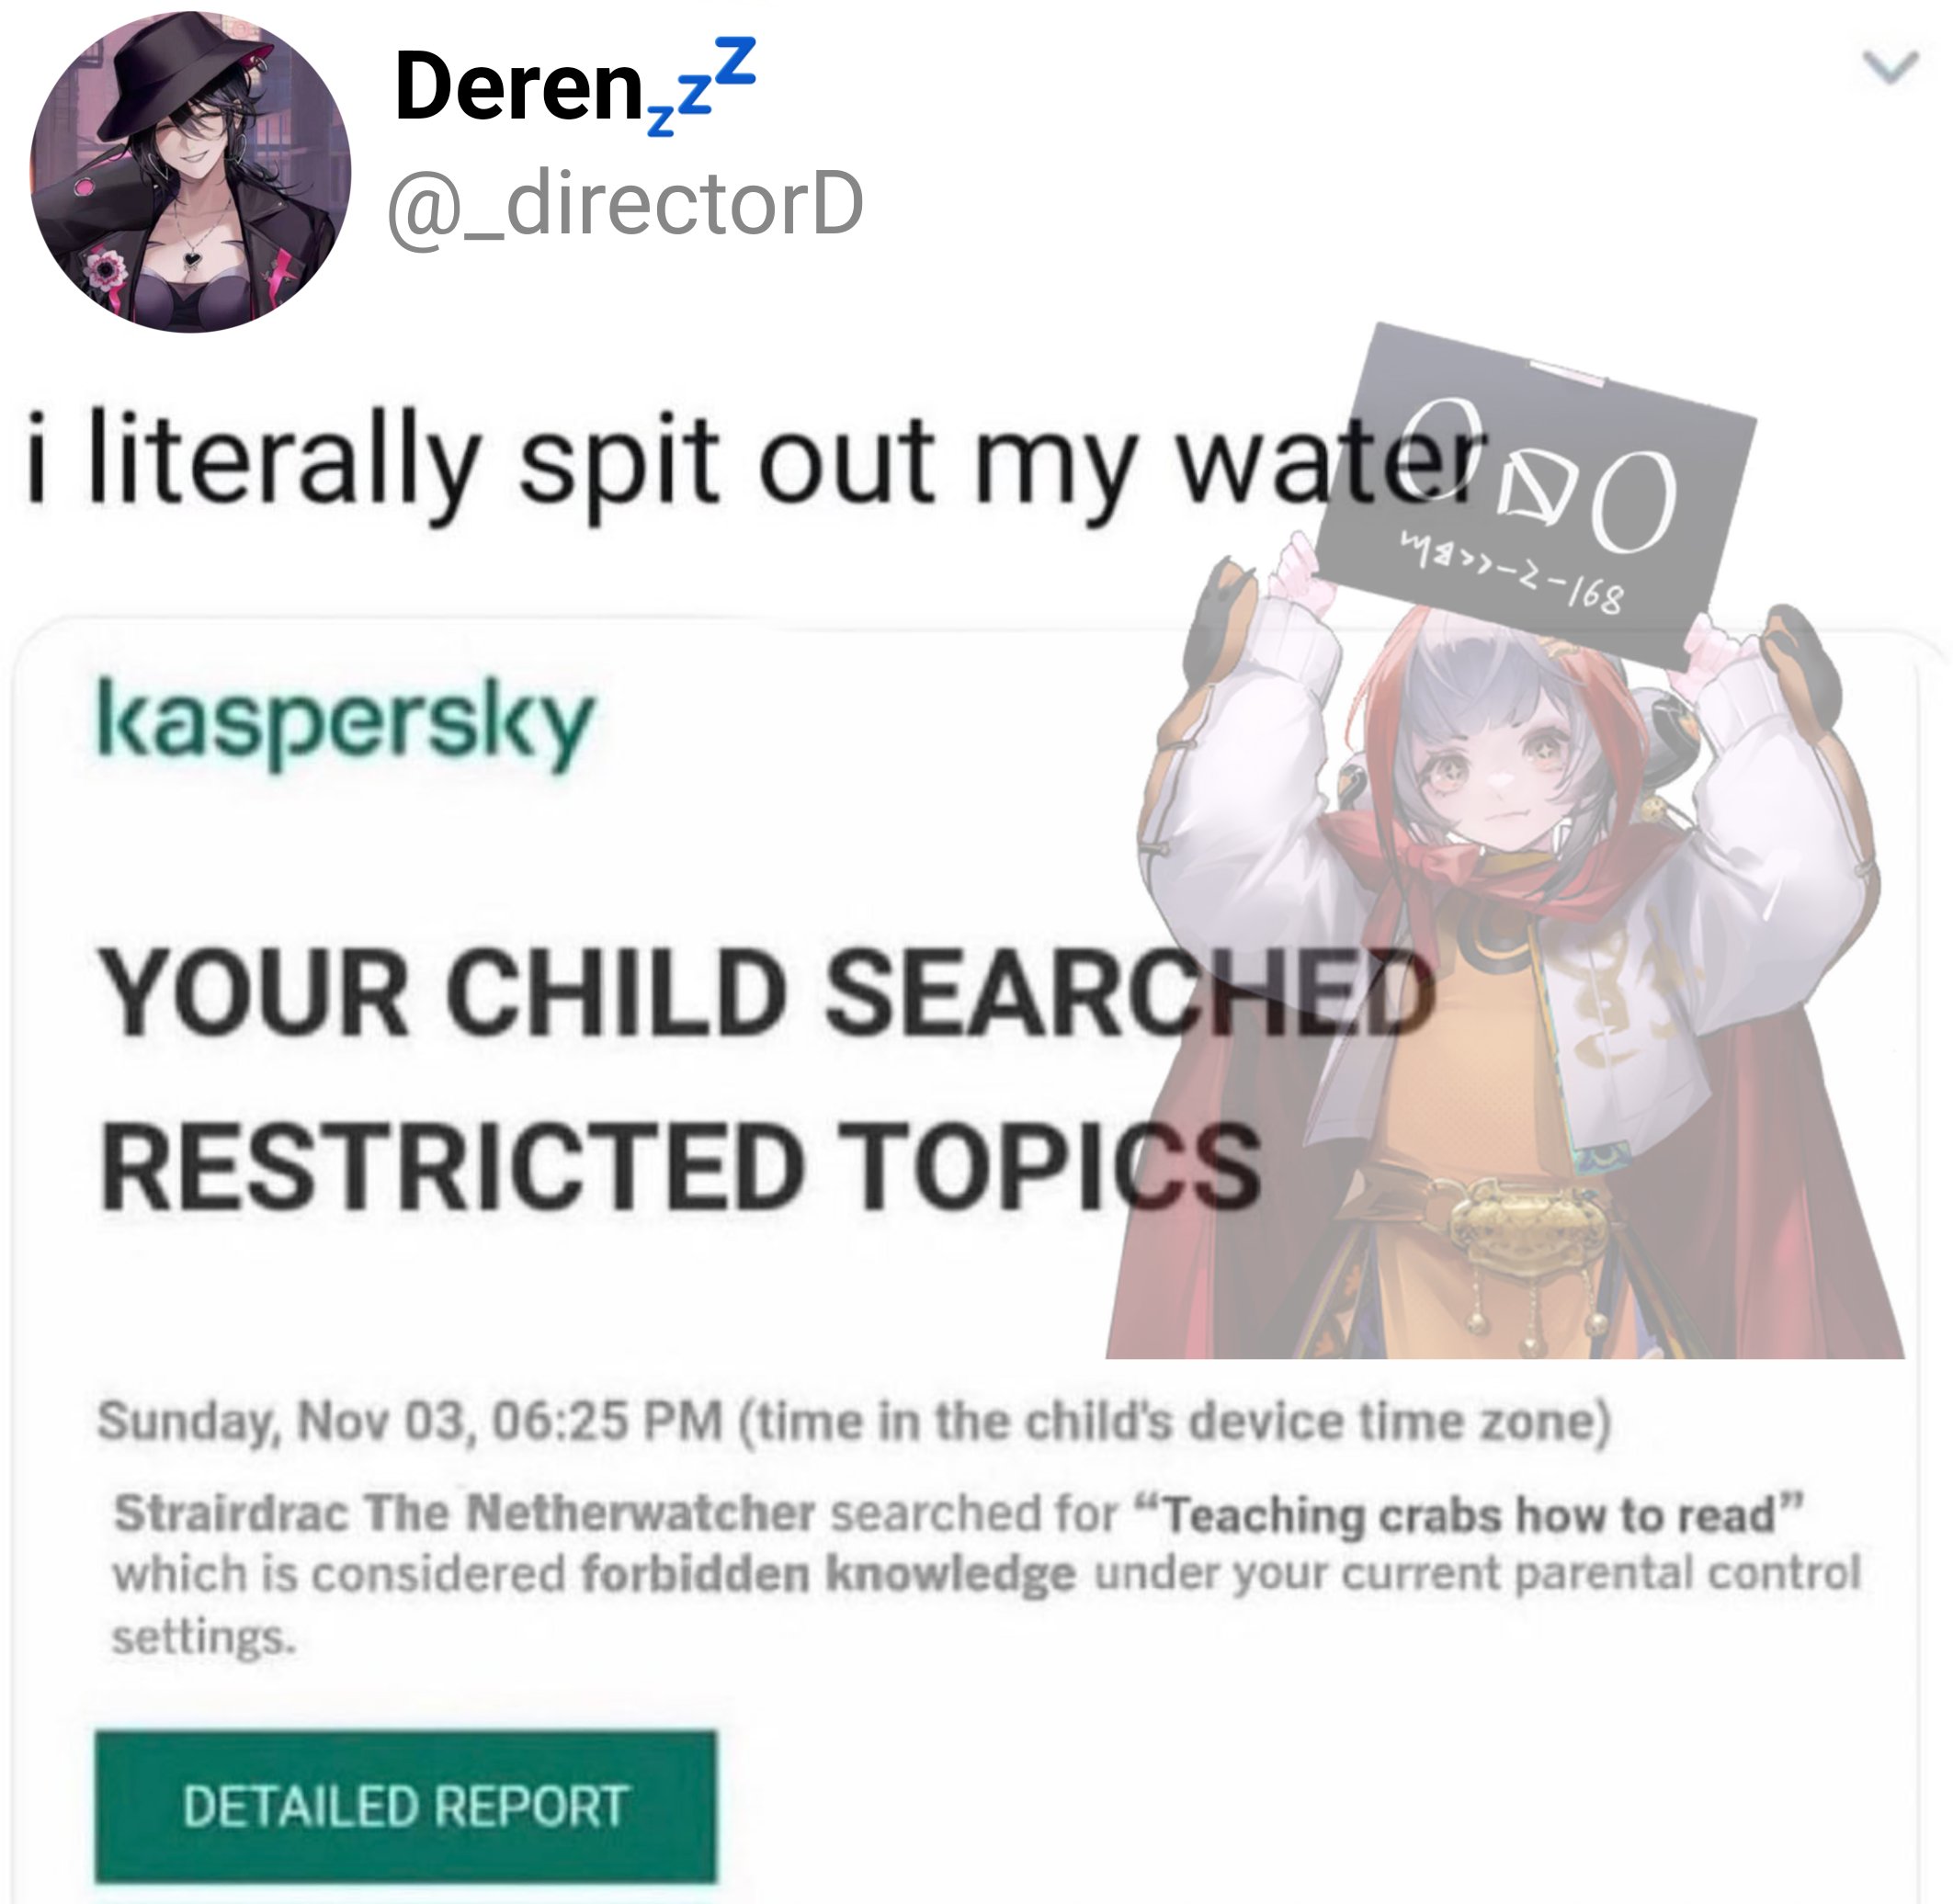Click 'Strairdrac The Netherwatcher' bold name
Image resolution: width=1953 pixels, height=1904 pixels.
pyautogui.click(x=464, y=1512)
